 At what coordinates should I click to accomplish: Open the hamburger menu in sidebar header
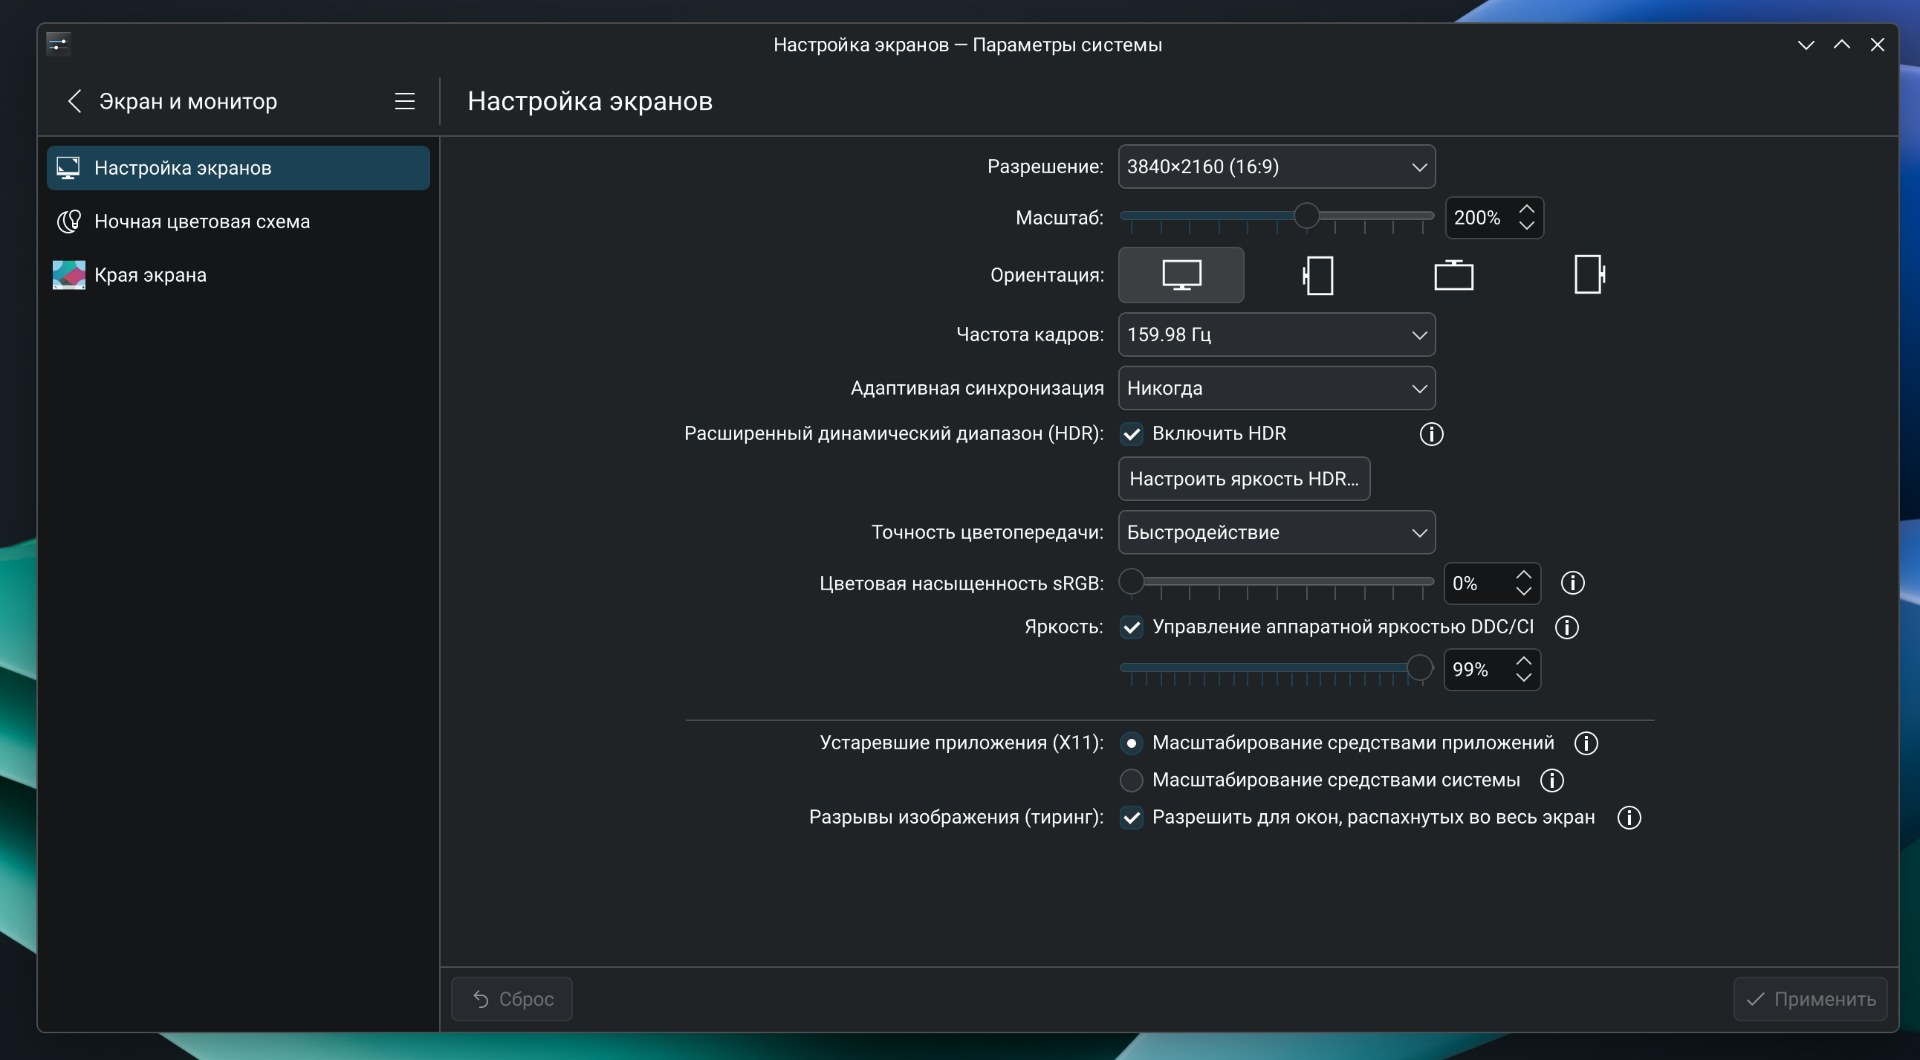click(404, 101)
